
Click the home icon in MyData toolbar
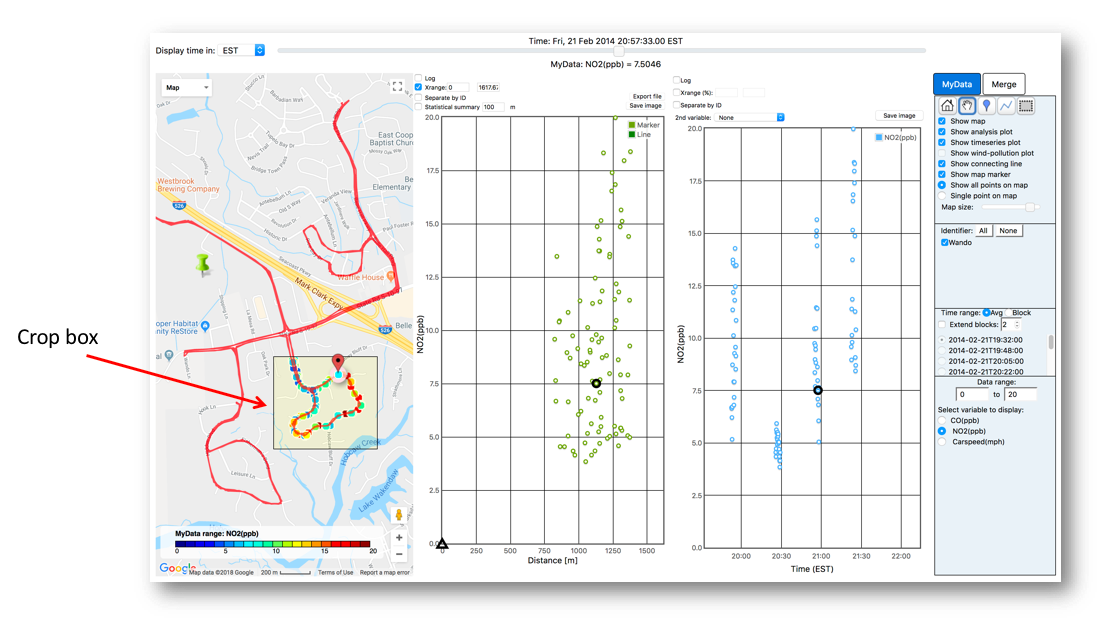click(947, 106)
